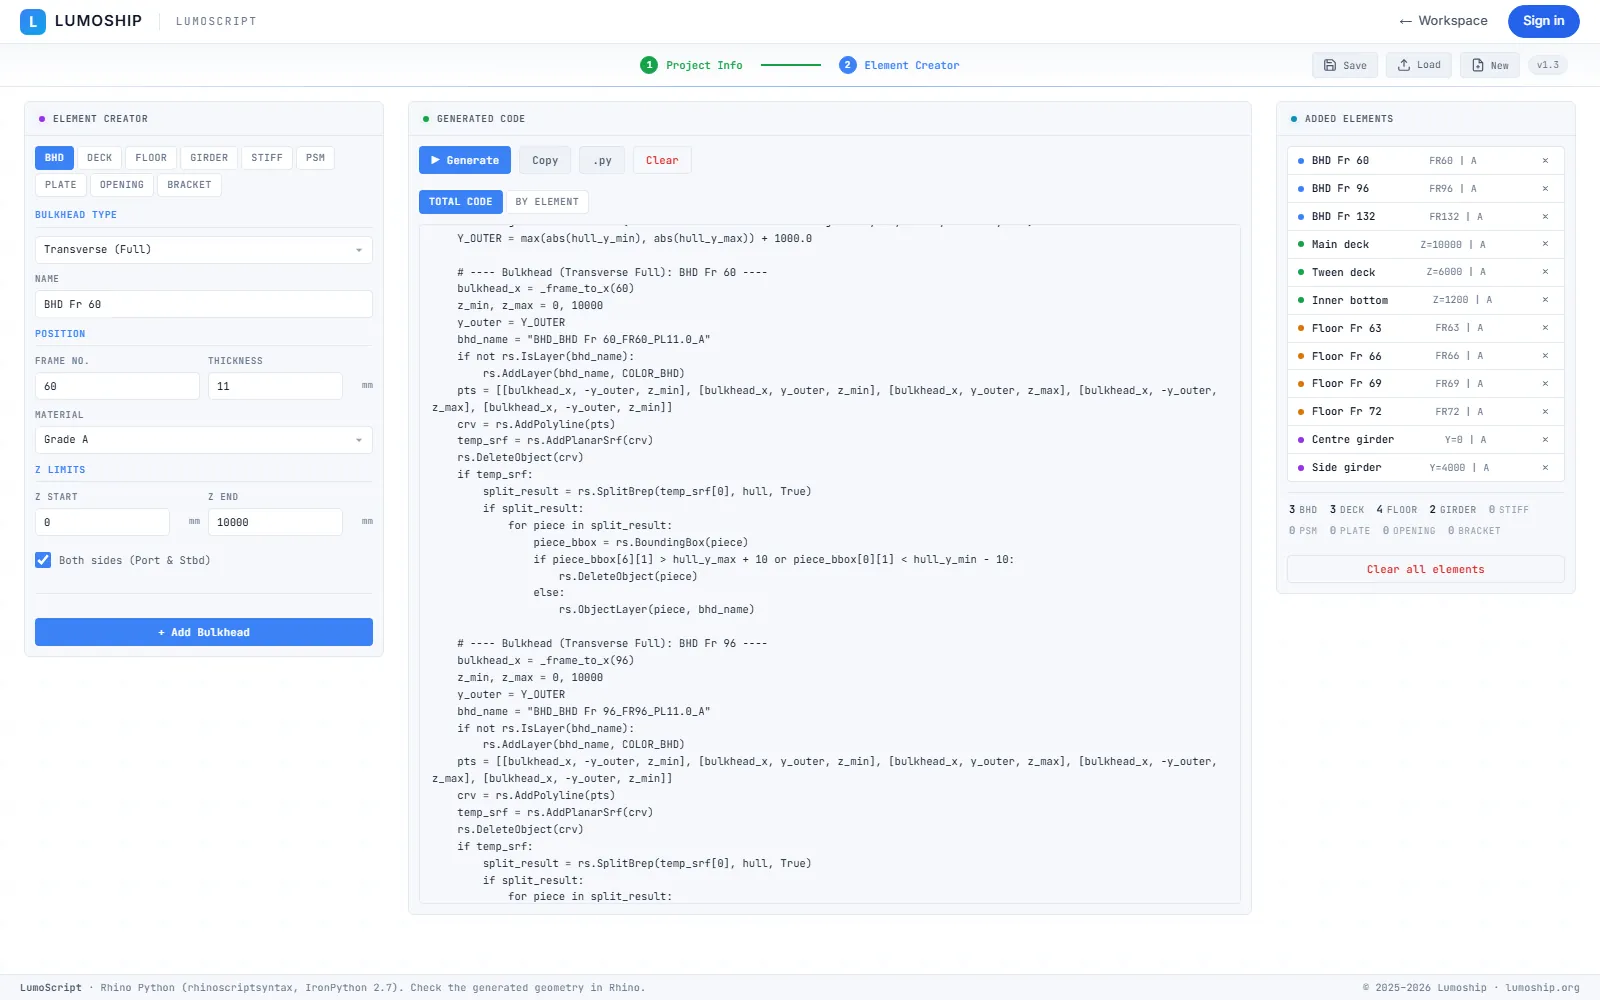
Task: Remove Floor Fr 72 element
Action: (x=1545, y=412)
